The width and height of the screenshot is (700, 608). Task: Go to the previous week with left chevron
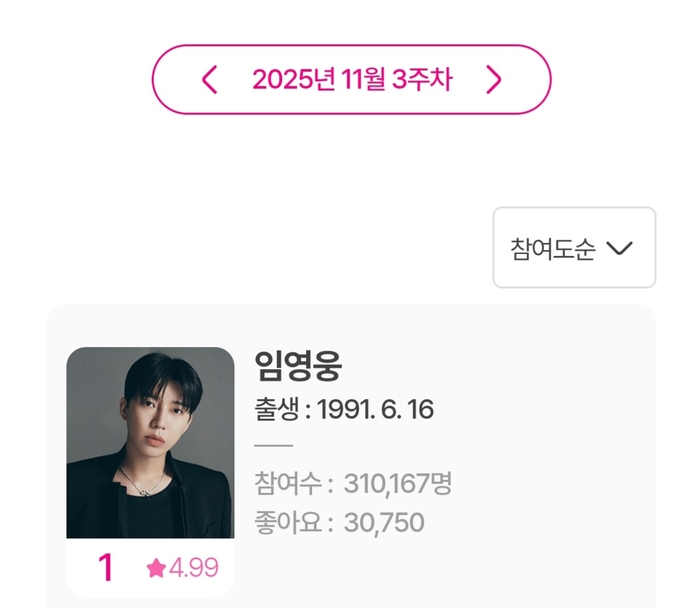click(x=209, y=80)
